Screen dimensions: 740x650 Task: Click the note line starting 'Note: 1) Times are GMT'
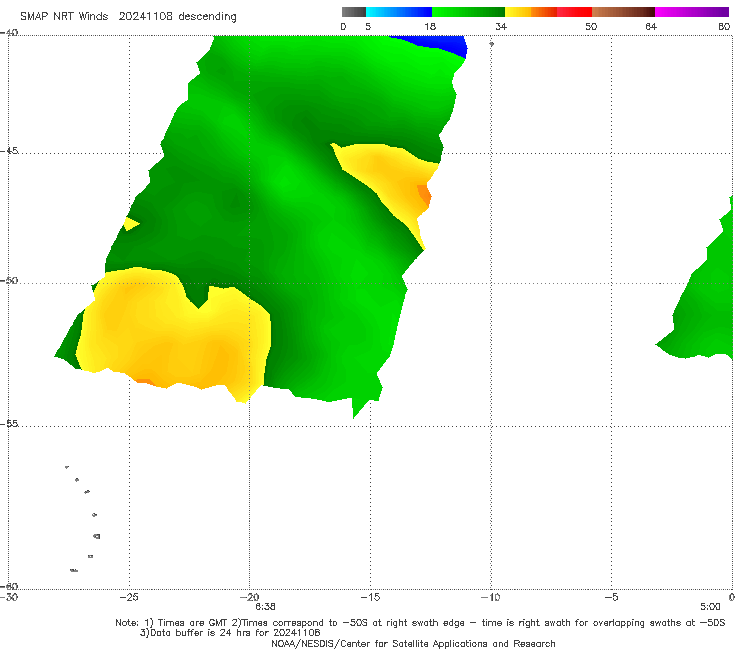pos(420,622)
